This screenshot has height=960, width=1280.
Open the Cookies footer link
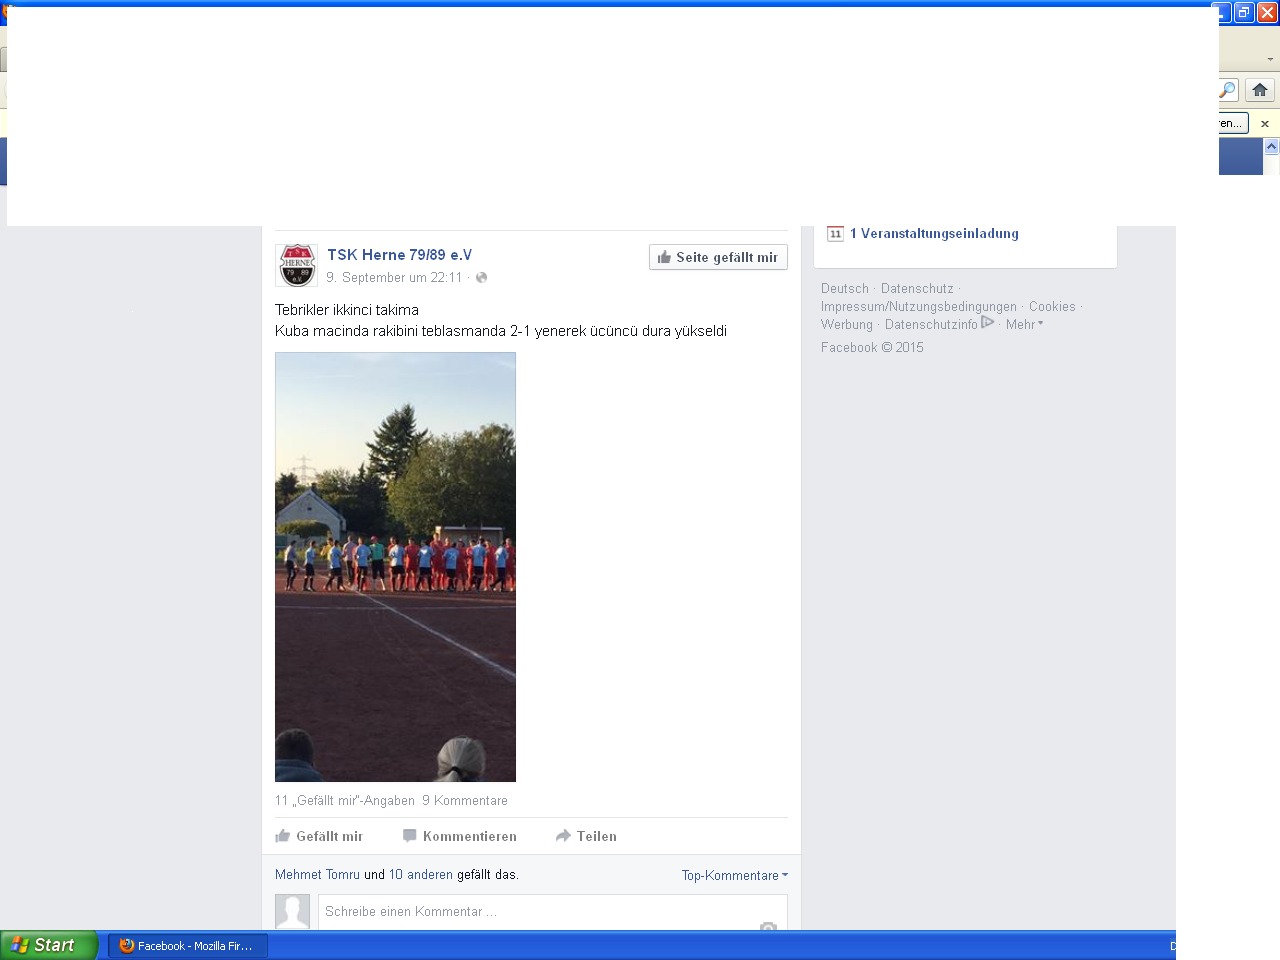(1052, 307)
